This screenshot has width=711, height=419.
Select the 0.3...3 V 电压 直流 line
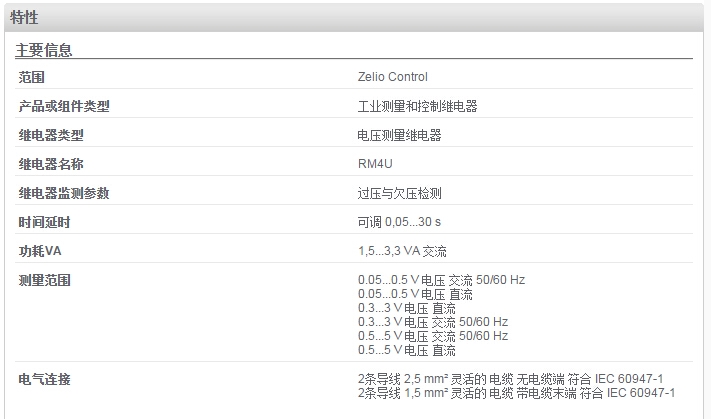407,308
